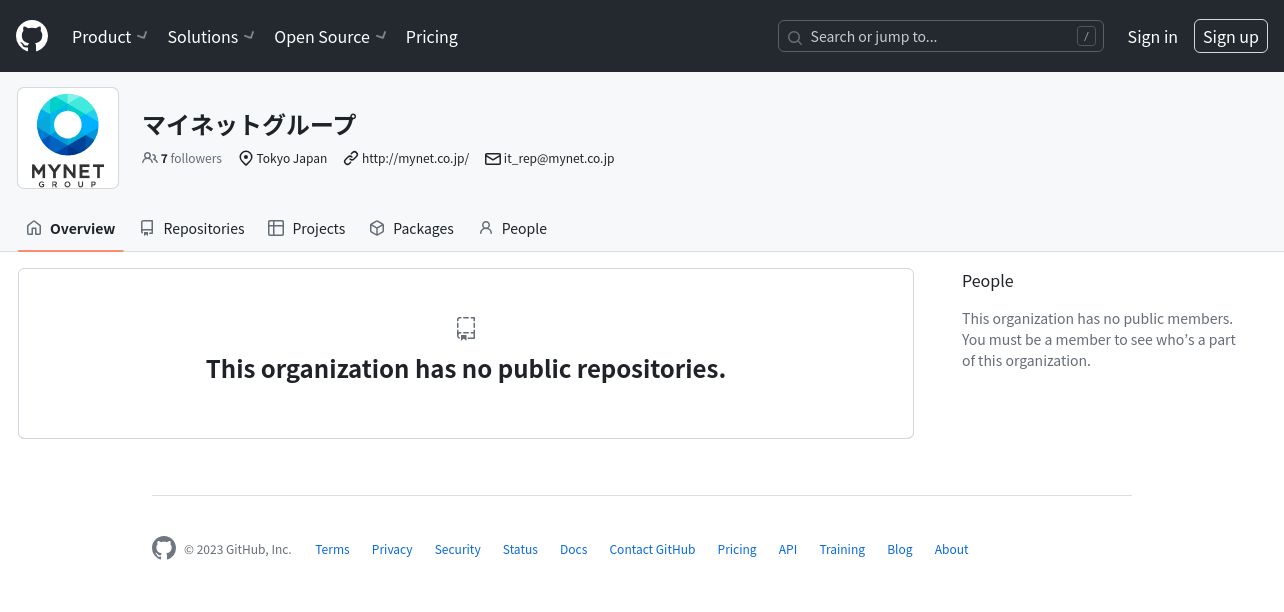Switch to the Overview tab
The height and width of the screenshot is (612, 1284).
70,228
